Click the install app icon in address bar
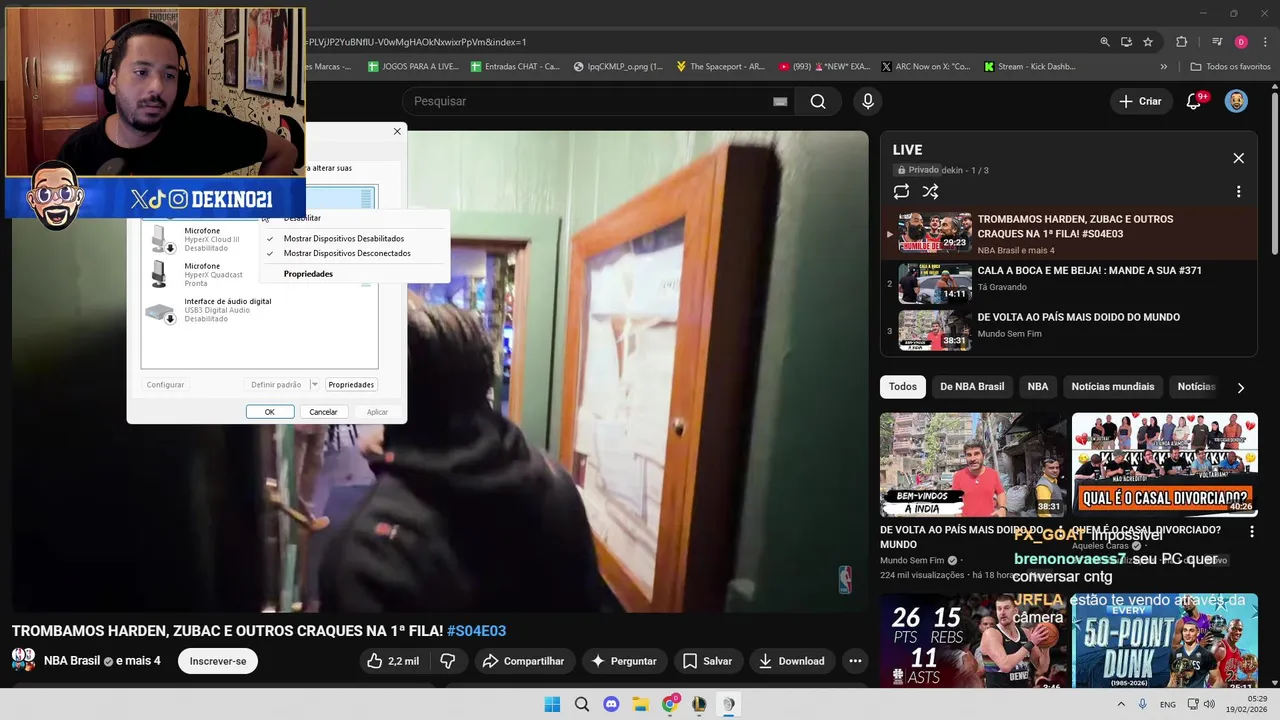This screenshot has height=720, width=1280. pos(1126,42)
